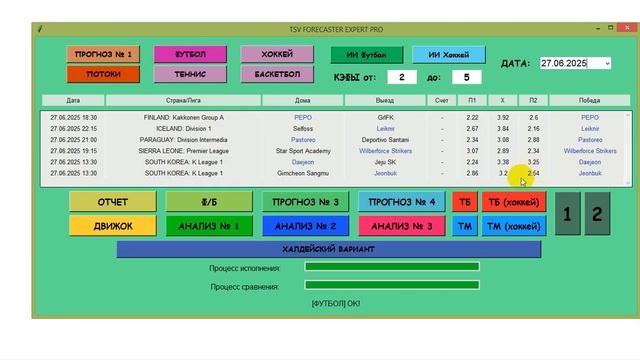Click the ОТЧЕТ button
The height and width of the screenshot is (360, 640).
[x=113, y=202]
